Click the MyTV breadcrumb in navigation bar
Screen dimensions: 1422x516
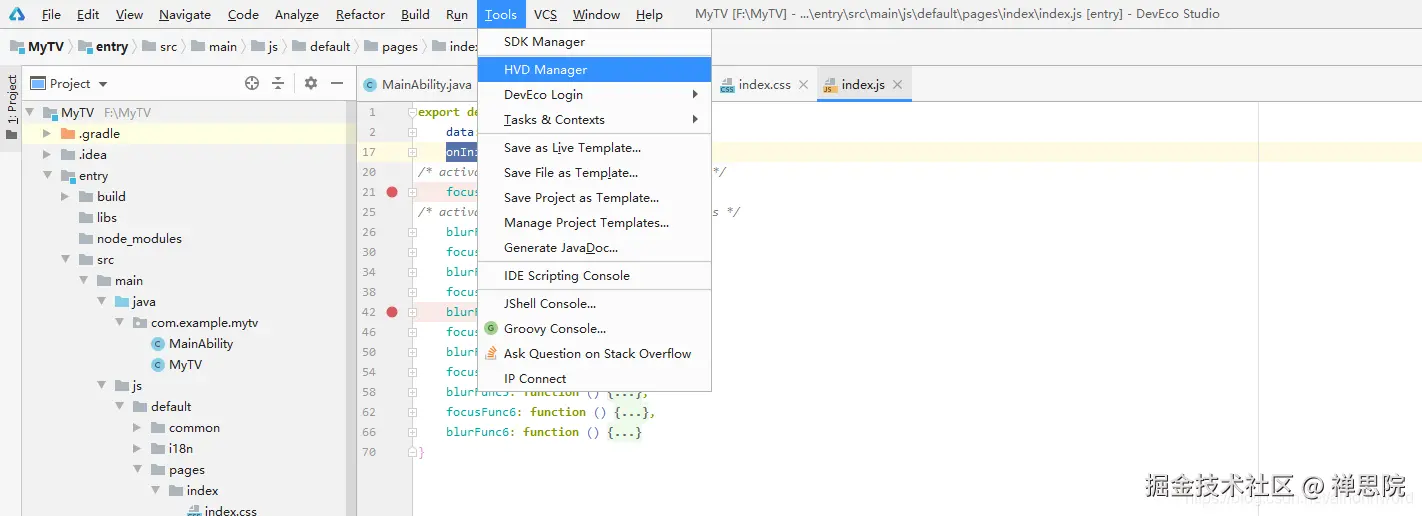[37, 47]
